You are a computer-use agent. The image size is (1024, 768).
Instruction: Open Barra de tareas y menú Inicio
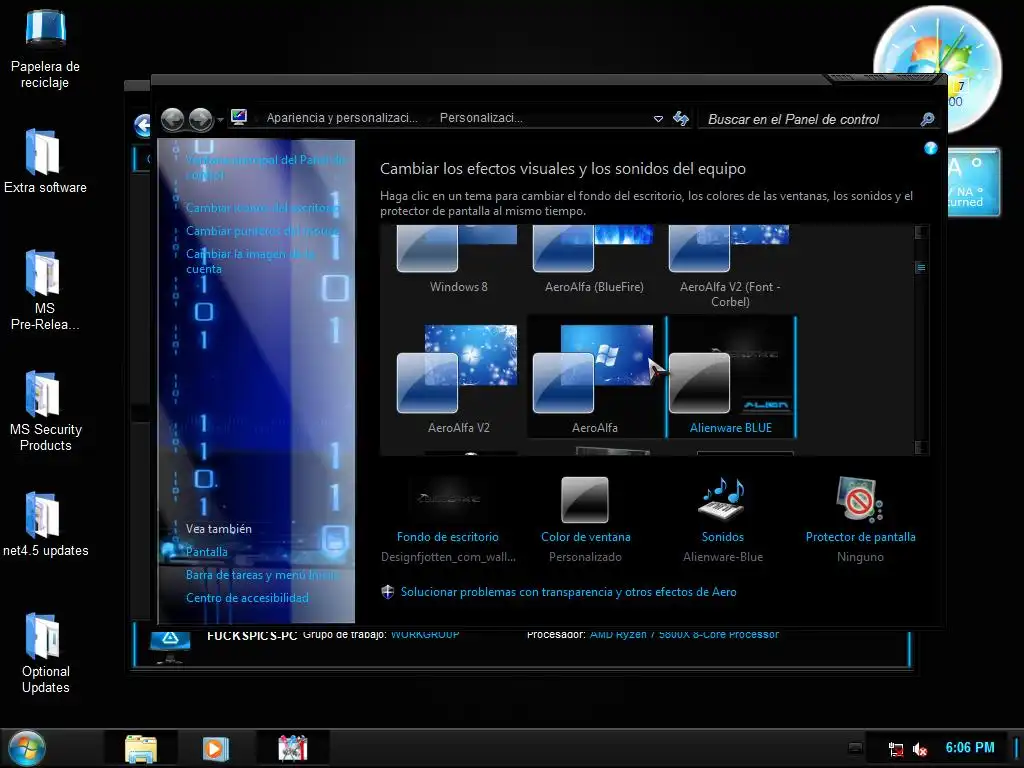click(x=262, y=575)
